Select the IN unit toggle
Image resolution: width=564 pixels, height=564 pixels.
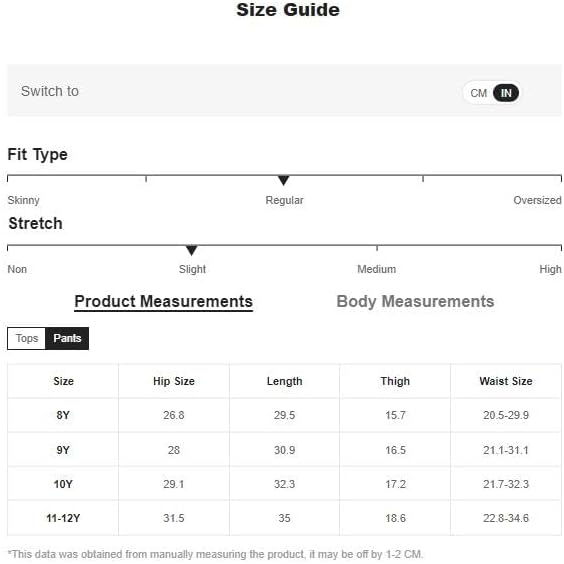tap(506, 93)
